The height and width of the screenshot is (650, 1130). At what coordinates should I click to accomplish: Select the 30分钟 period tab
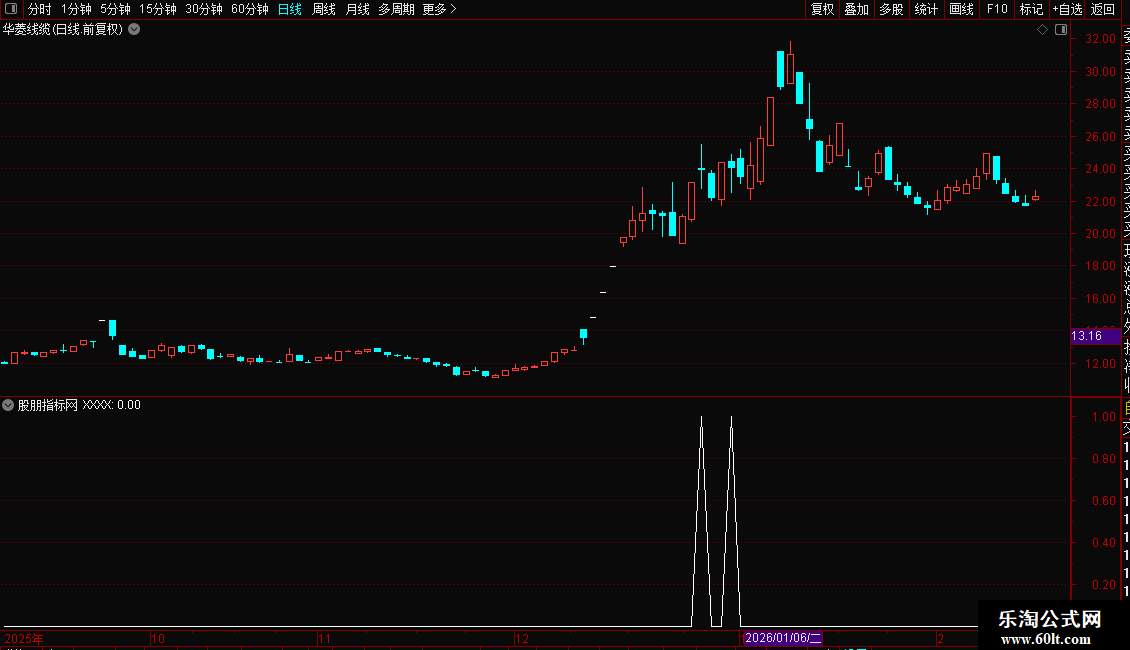point(204,9)
